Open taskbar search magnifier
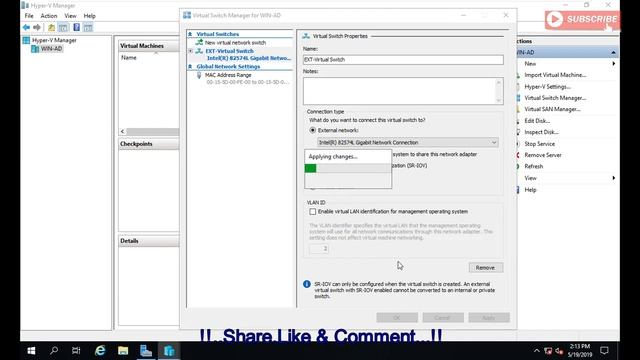The width and height of the screenshot is (640, 360). (x=53, y=351)
